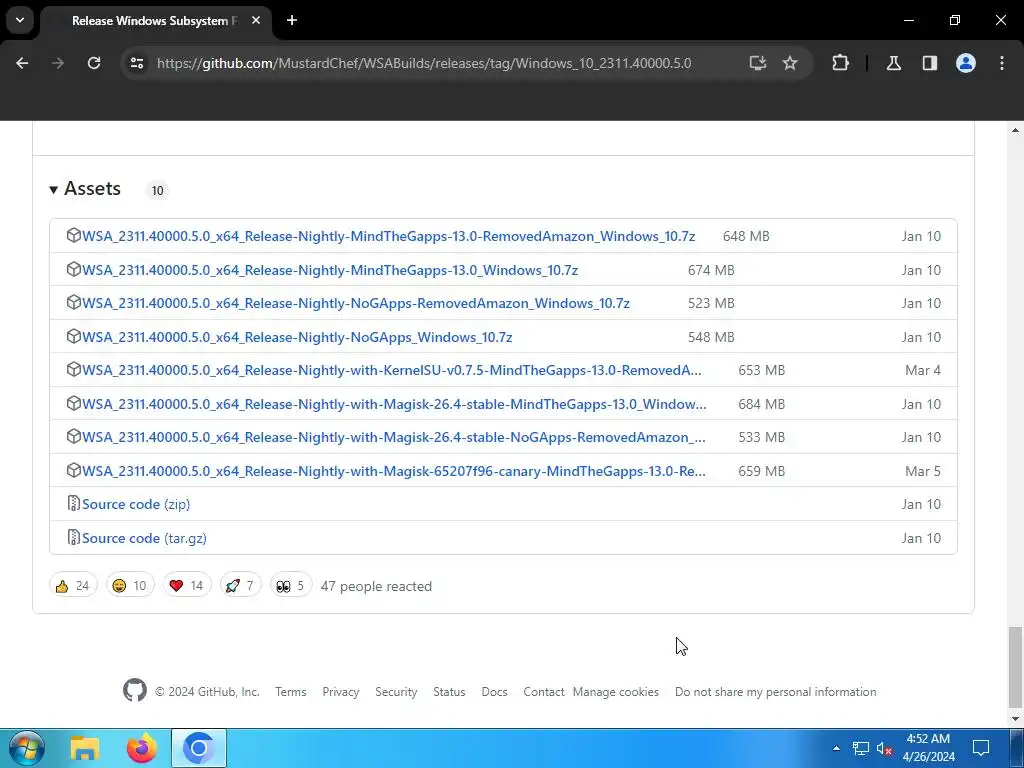The height and width of the screenshot is (768, 1024).
Task: Download Nightly-MindTheGapps-13.0_Windows_10.7z asset
Action: pos(330,270)
